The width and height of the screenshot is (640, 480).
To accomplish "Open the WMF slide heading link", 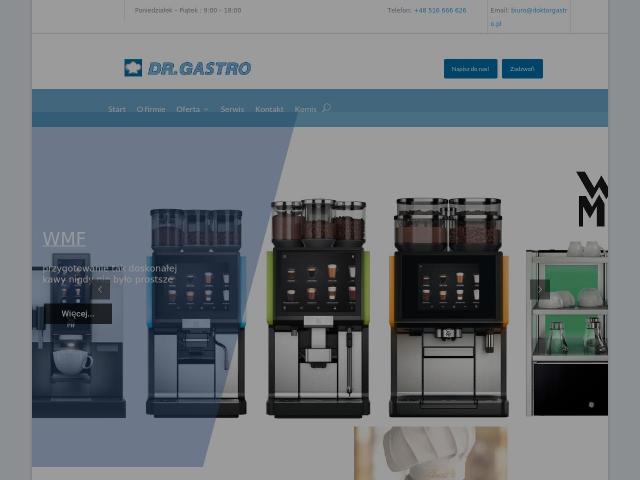I will (64, 239).
